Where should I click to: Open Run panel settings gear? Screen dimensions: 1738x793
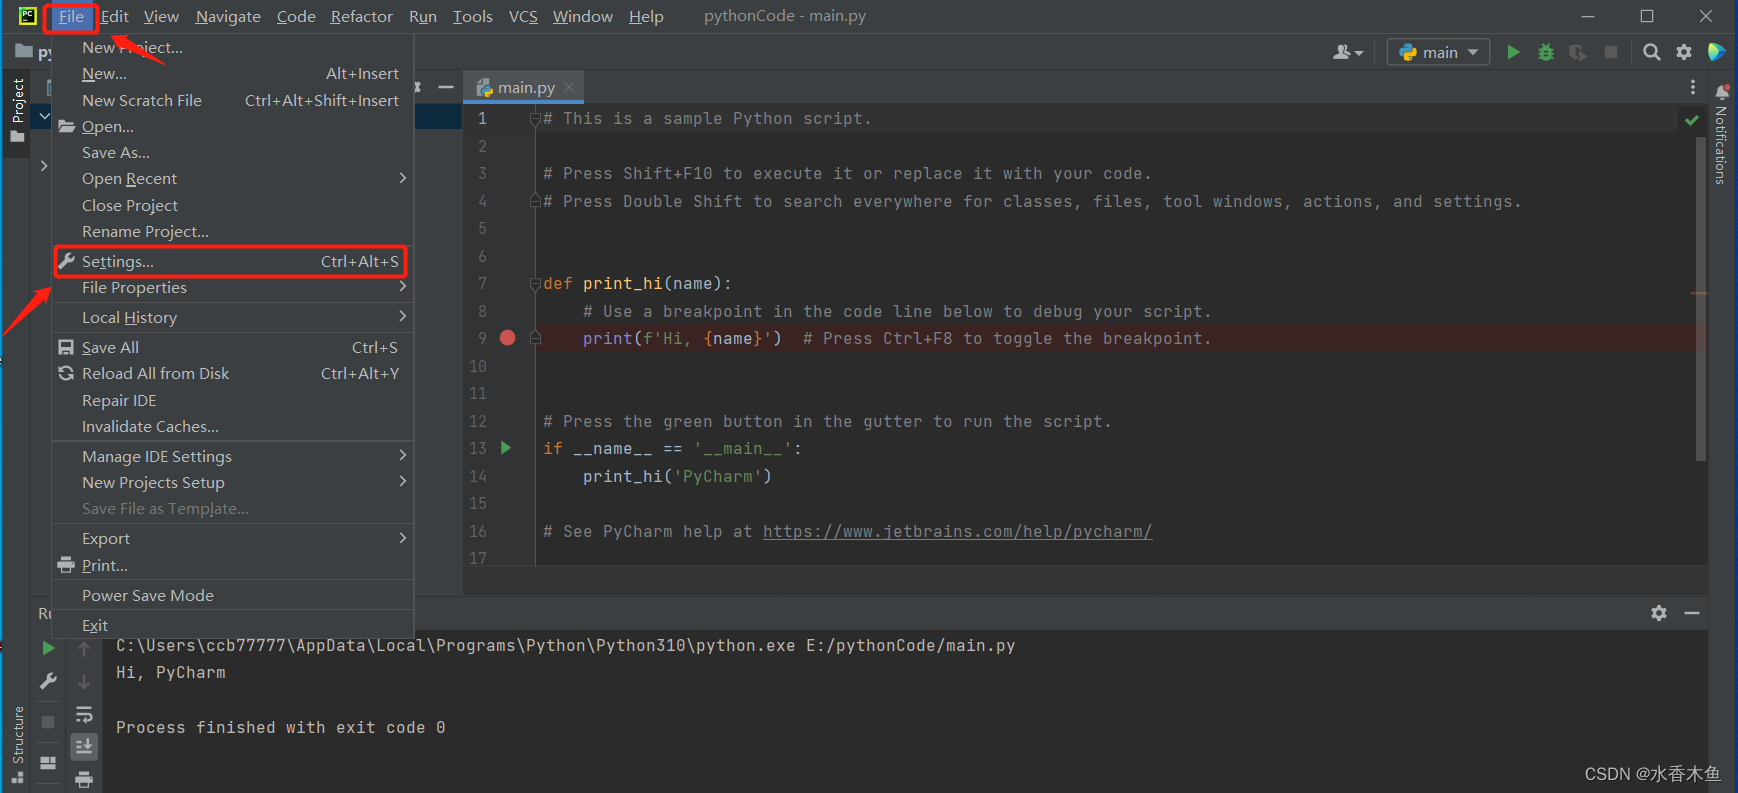click(x=1659, y=613)
